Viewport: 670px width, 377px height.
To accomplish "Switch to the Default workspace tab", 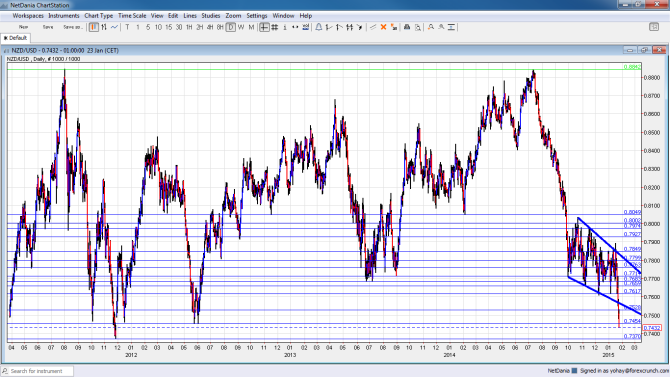I will tap(15, 38).
